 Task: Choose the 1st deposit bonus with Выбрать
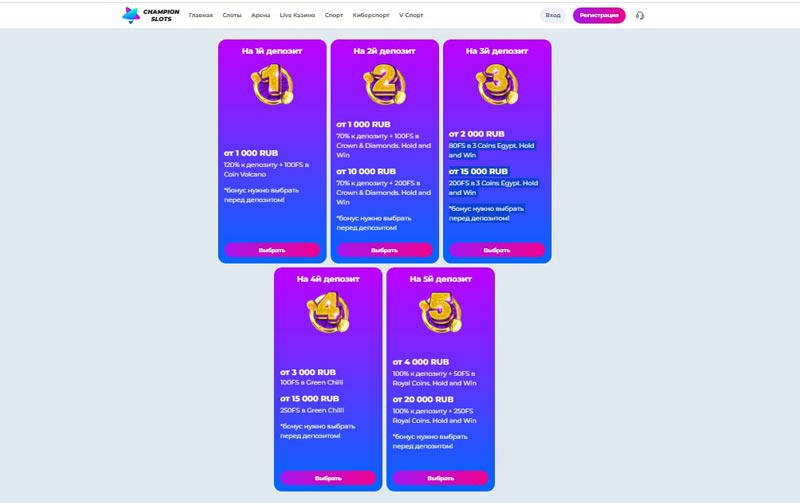(x=272, y=250)
